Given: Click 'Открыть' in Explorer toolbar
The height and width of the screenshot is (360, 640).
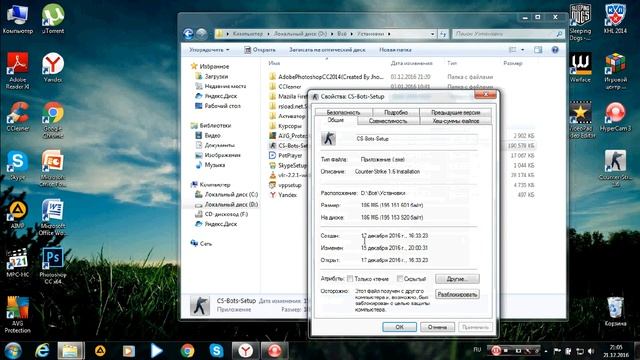Looking at the screenshot, I should pos(260,50).
